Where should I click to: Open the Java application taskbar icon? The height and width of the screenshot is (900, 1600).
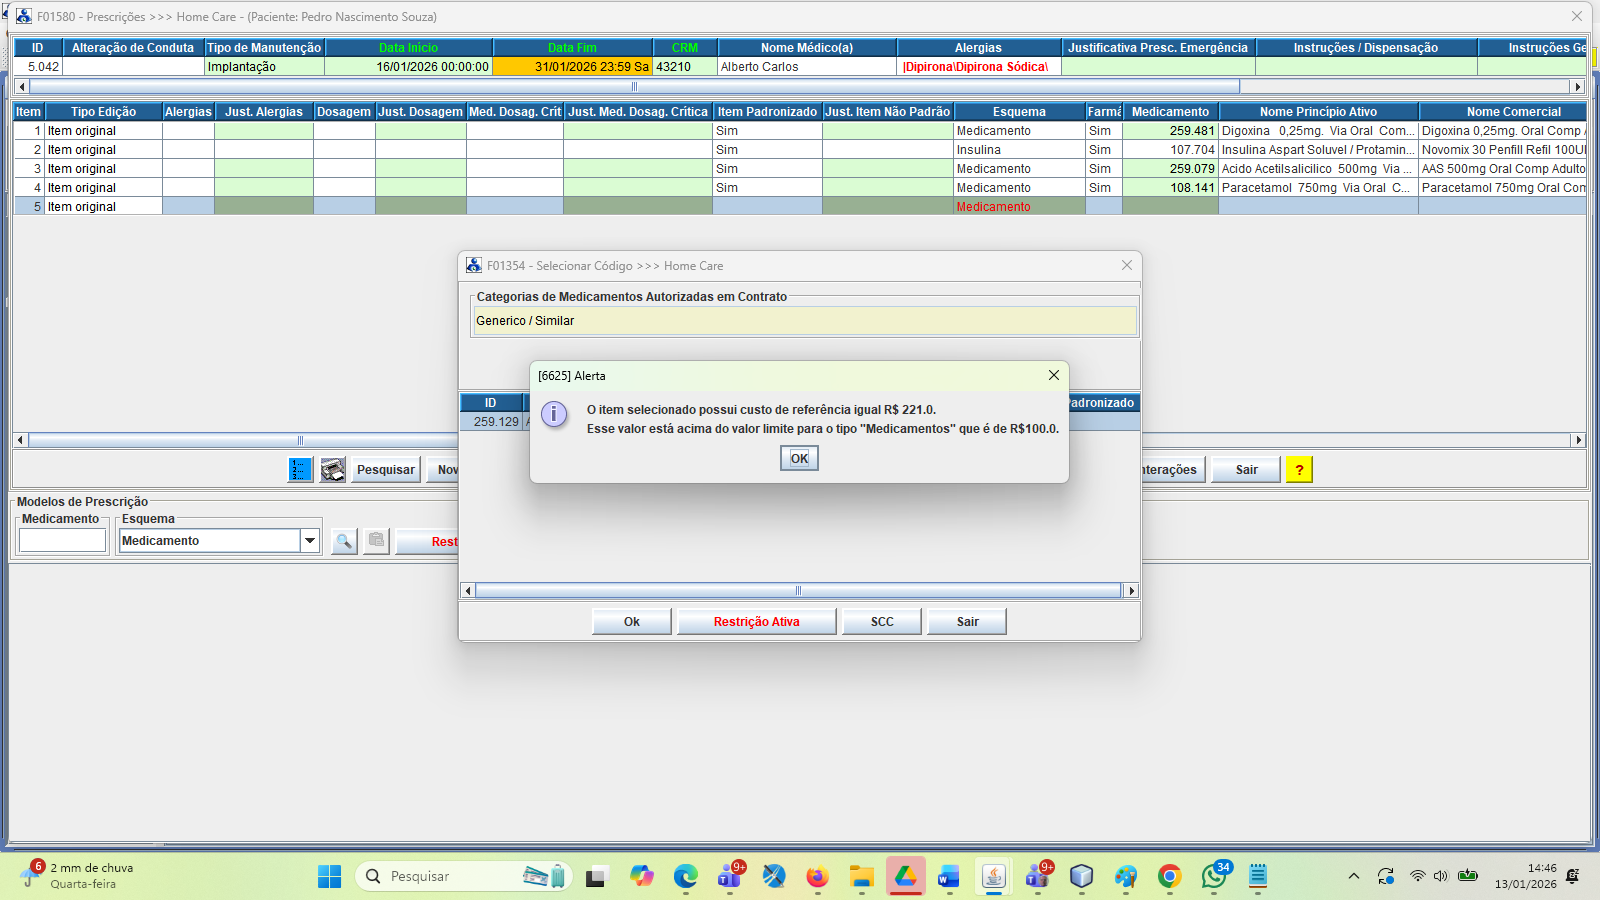993,877
